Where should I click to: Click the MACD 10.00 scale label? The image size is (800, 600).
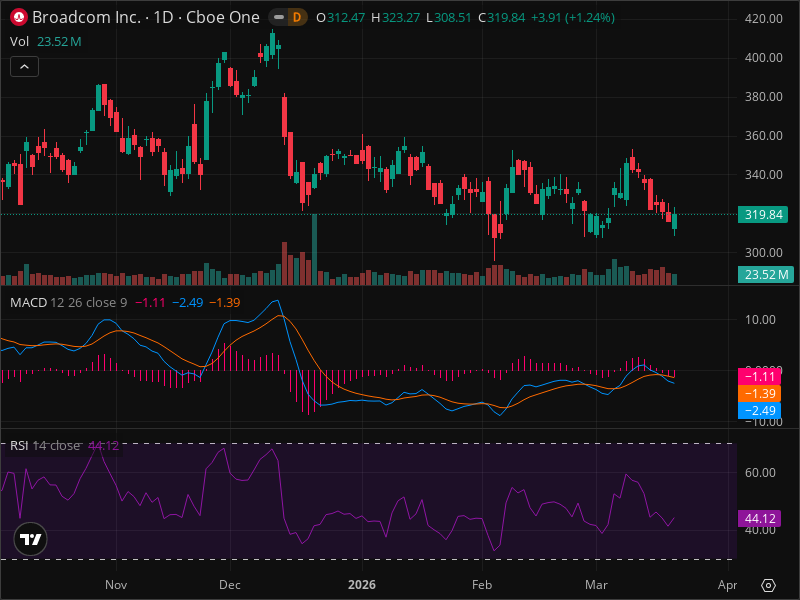[760, 320]
